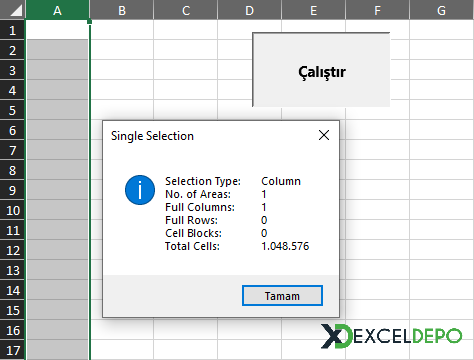Click the fill handle on column A
The height and width of the screenshot is (360, 474).
pyautogui.click(x=89, y=21)
